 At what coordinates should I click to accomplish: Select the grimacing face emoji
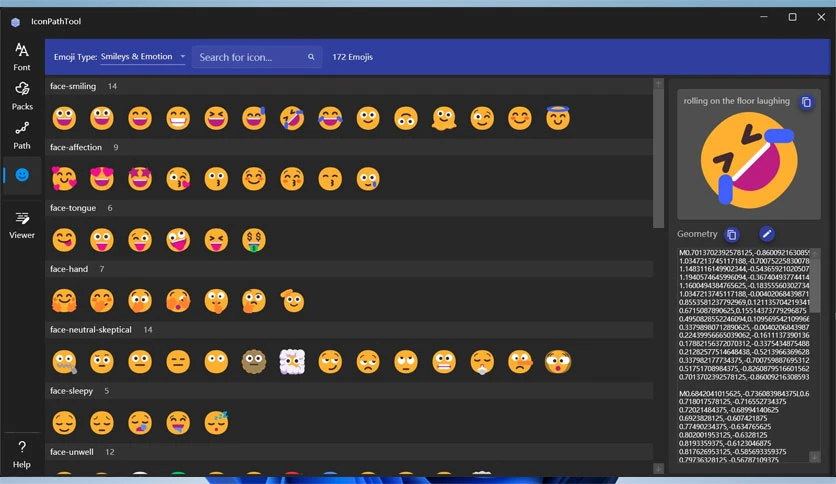[x=444, y=361]
